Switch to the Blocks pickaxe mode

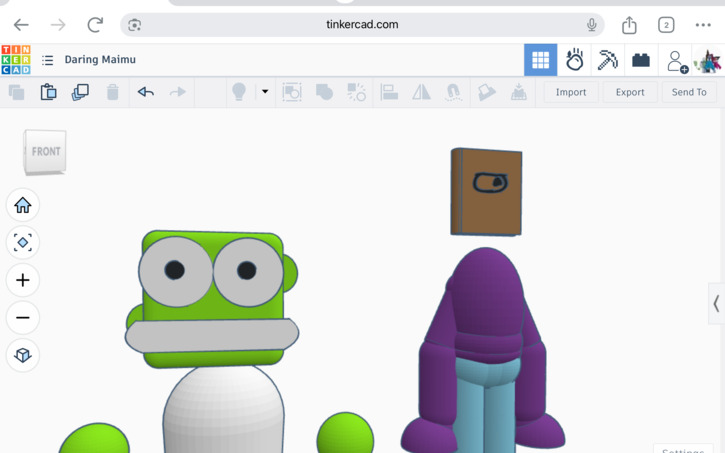pos(608,60)
